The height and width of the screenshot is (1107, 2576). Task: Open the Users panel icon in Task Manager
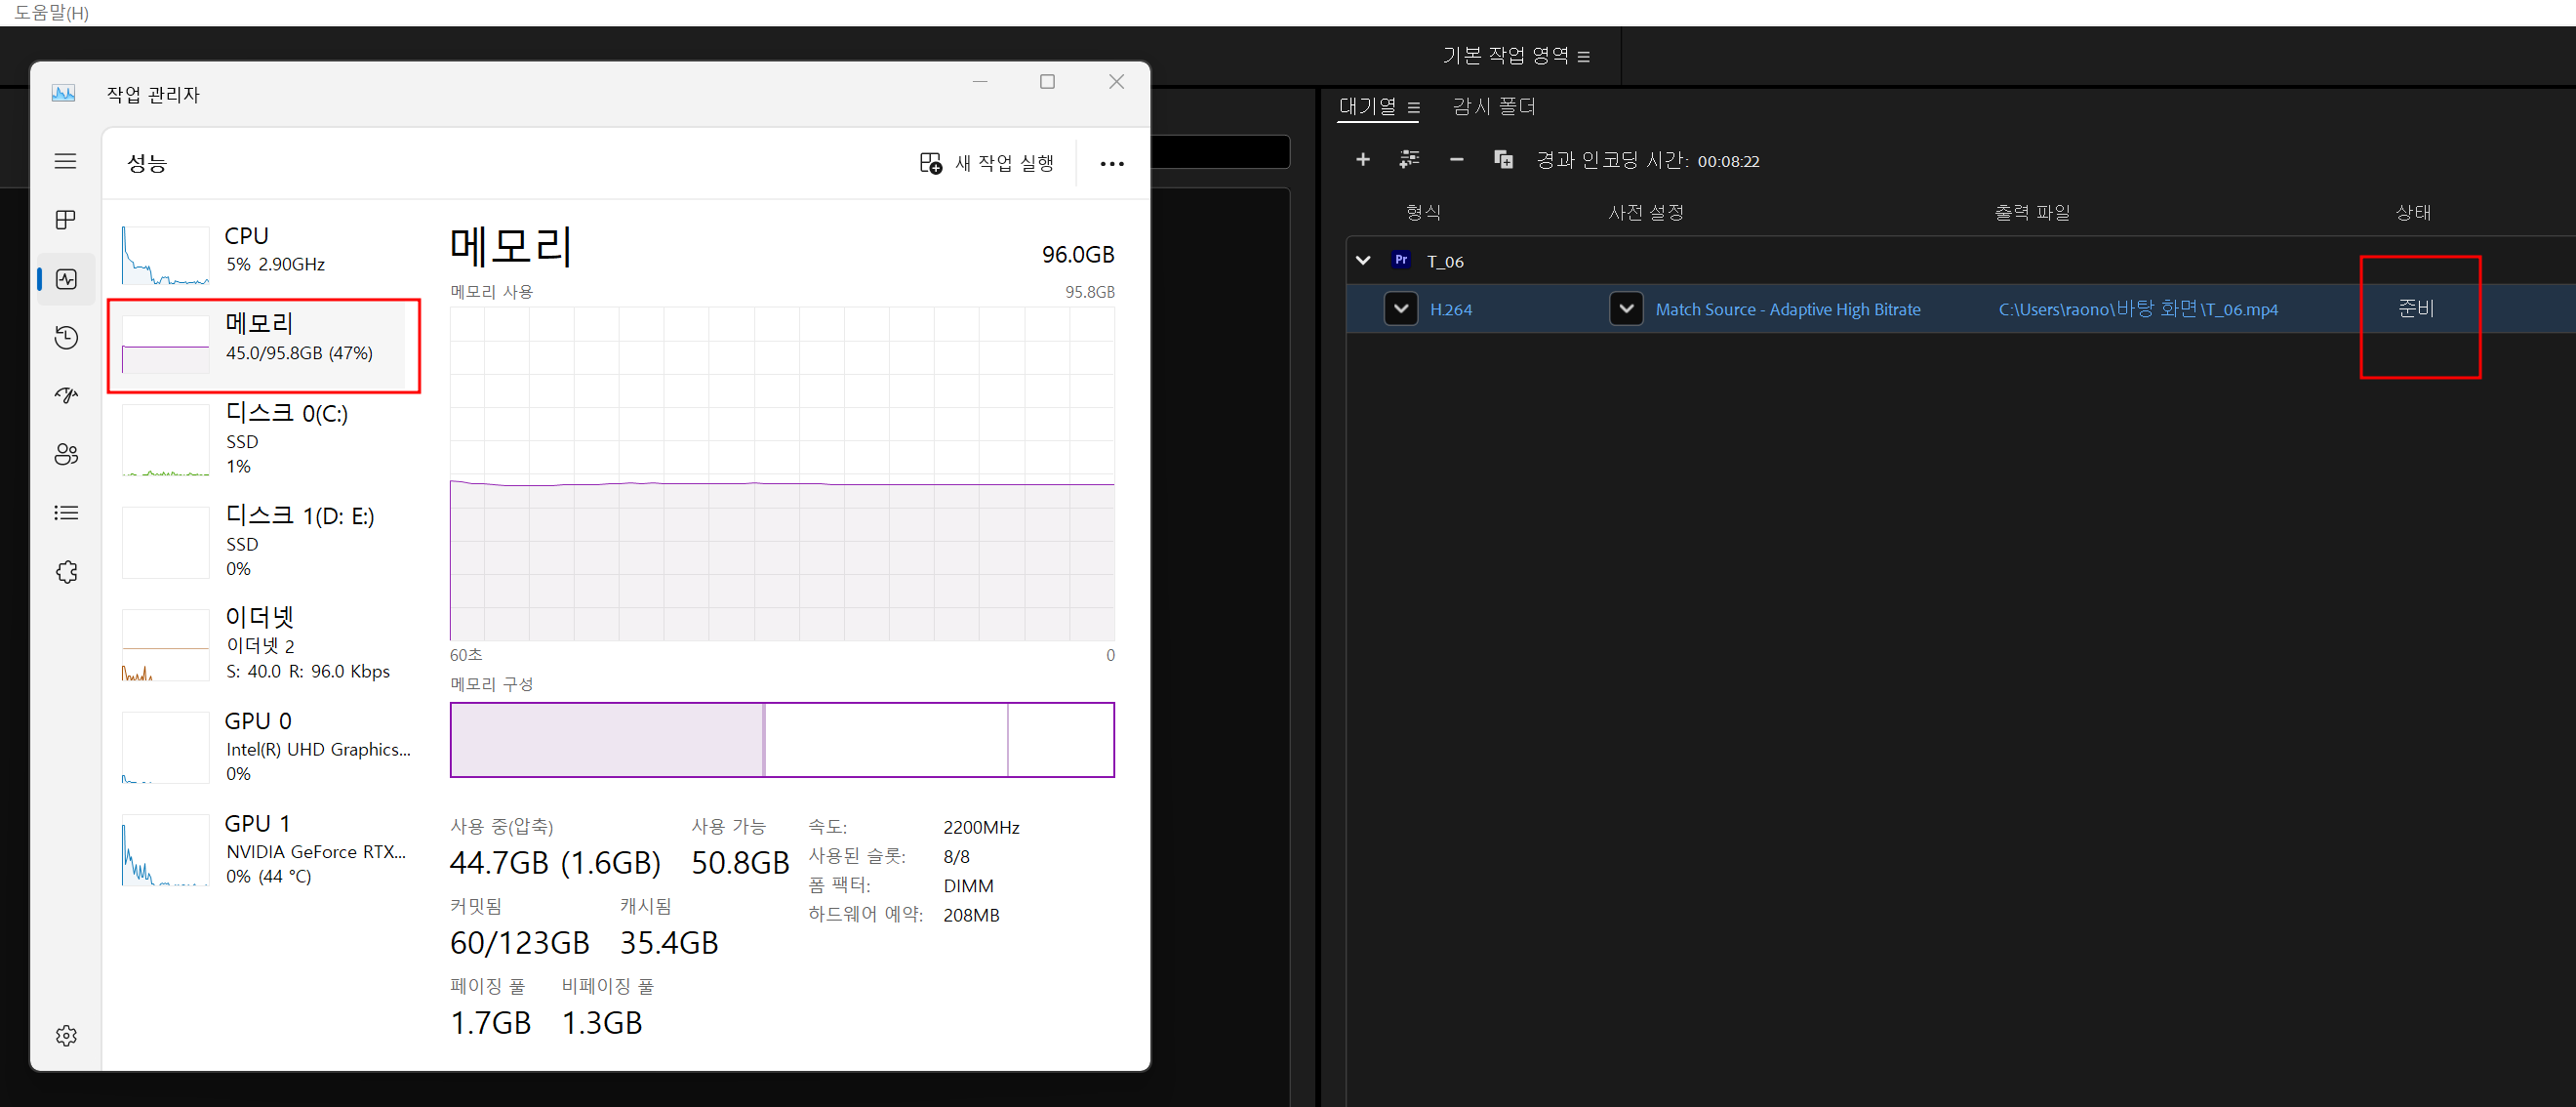65,454
